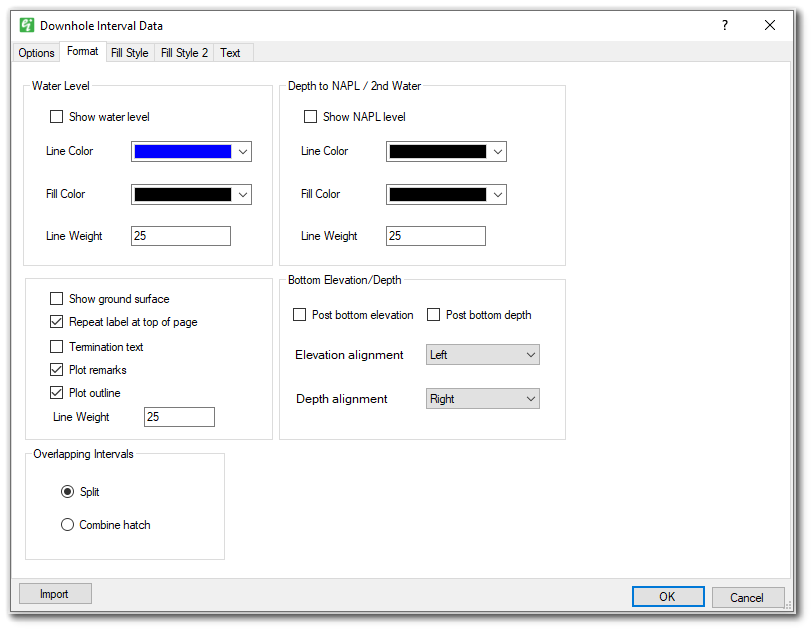Click Water Level Line Weight field
Viewport: 812px width, 630px height.
coord(181,236)
